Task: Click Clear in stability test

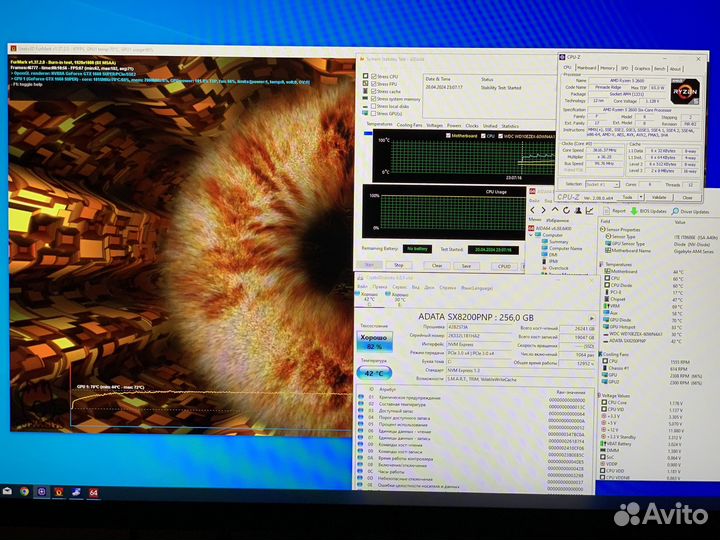Action: coord(437,265)
